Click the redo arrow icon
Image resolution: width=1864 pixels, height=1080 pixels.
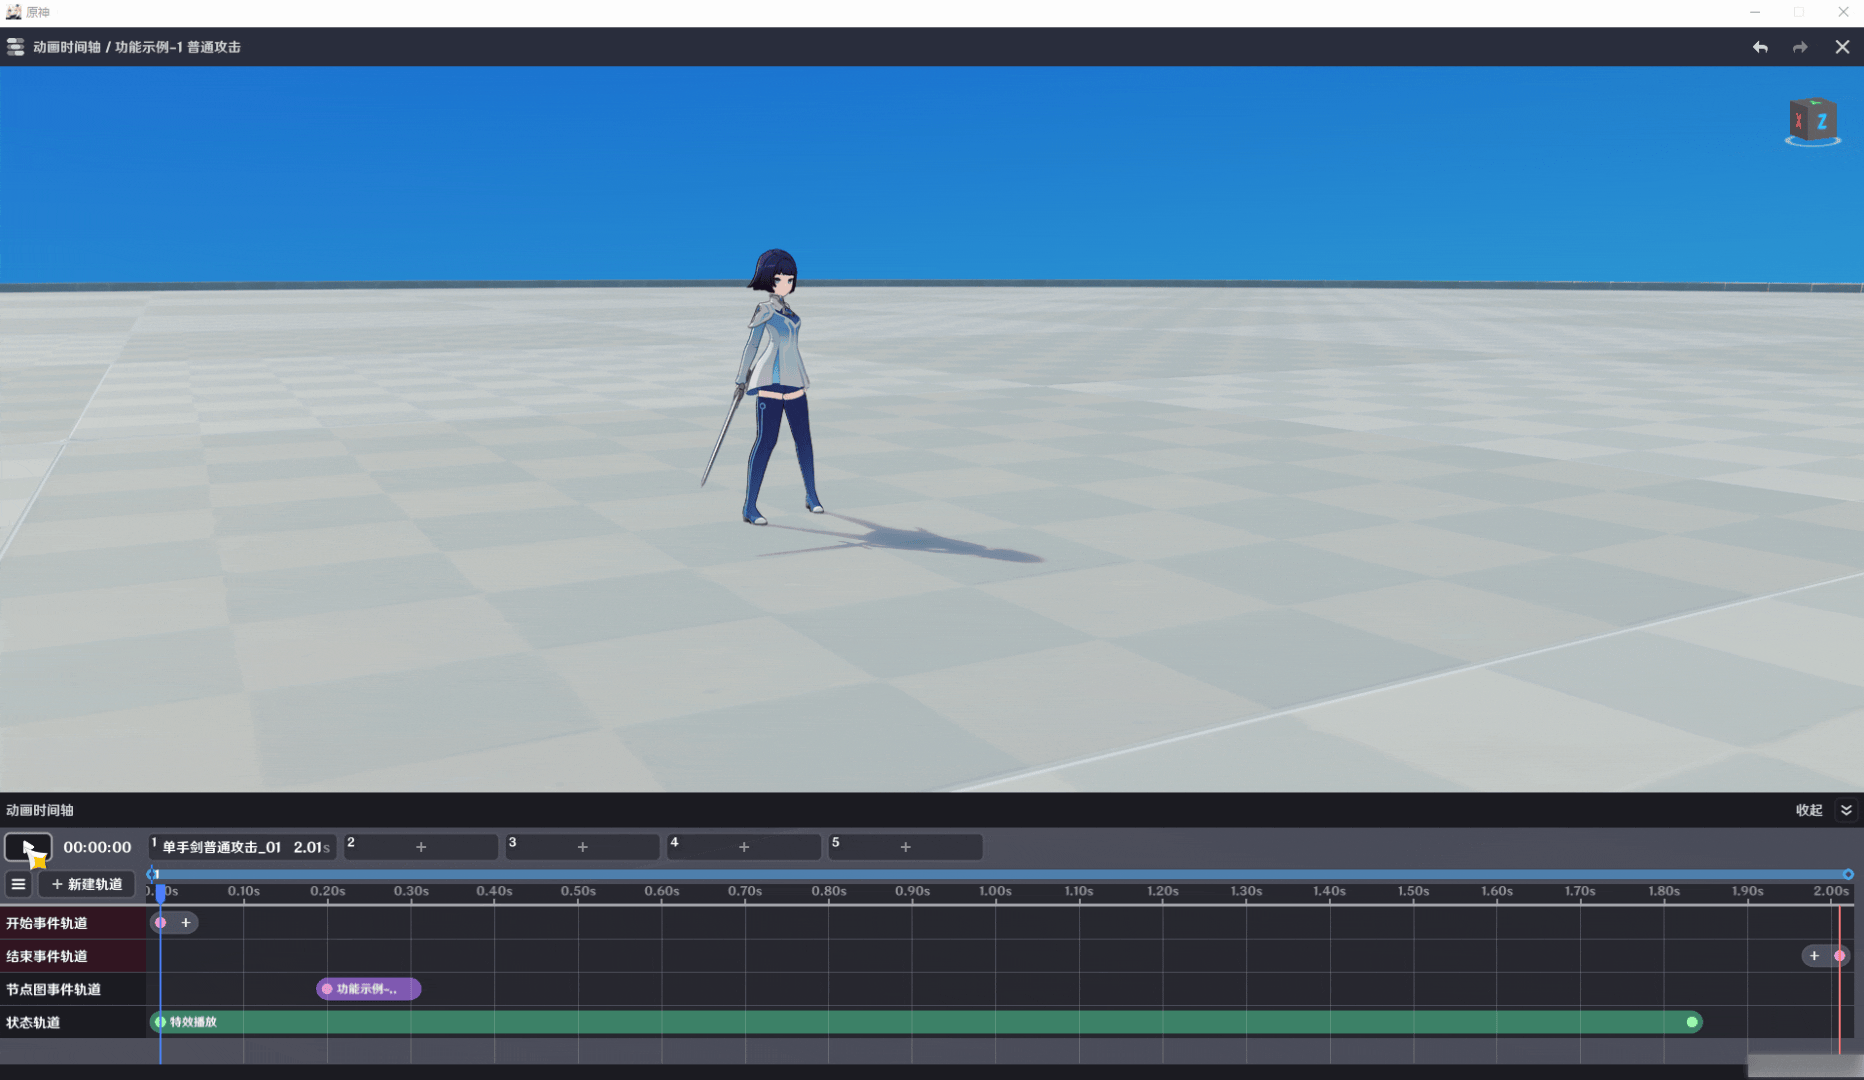point(1800,47)
